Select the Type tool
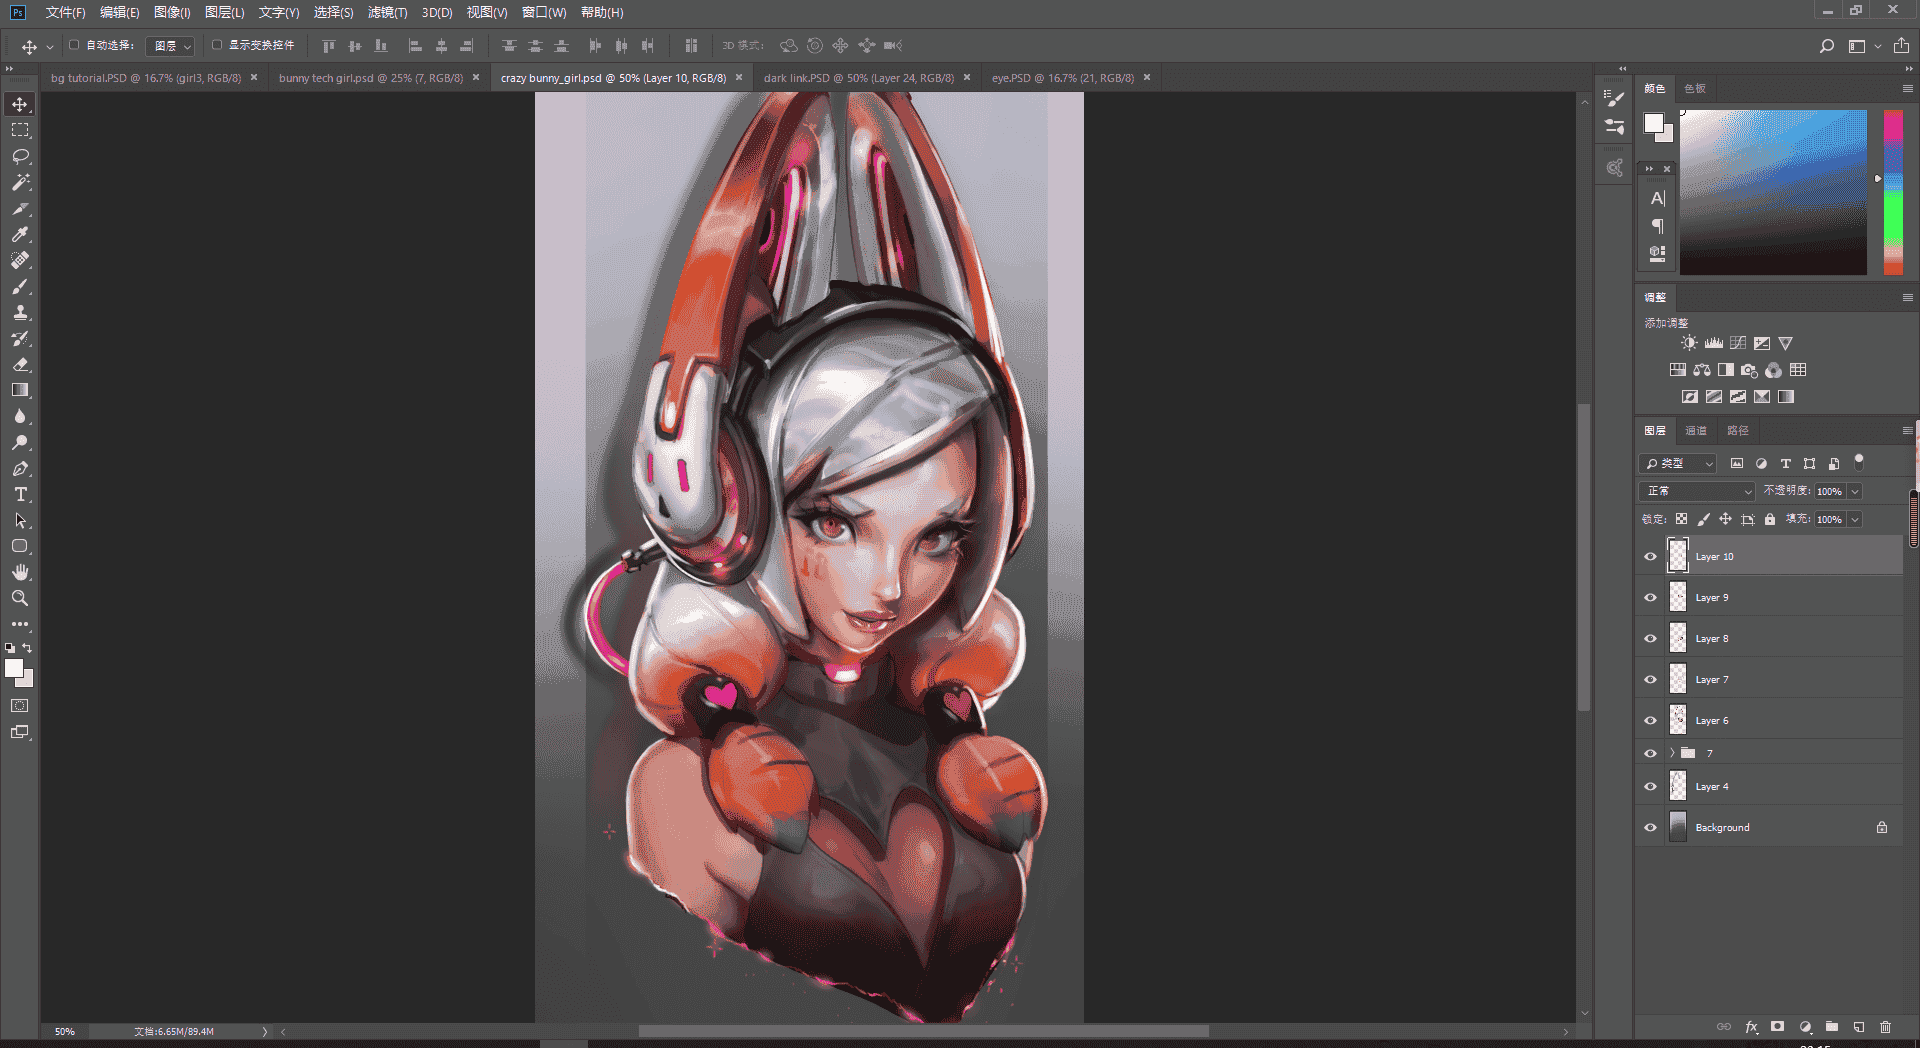Image resolution: width=1920 pixels, height=1048 pixels. point(20,495)
